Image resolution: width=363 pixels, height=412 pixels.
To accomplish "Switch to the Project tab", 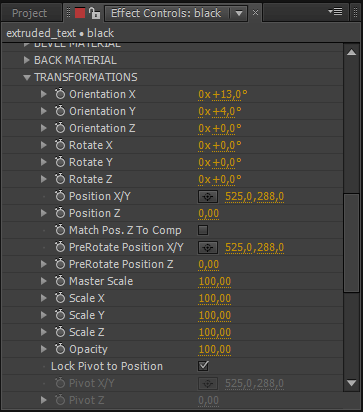I will click(x=30, y=13).
